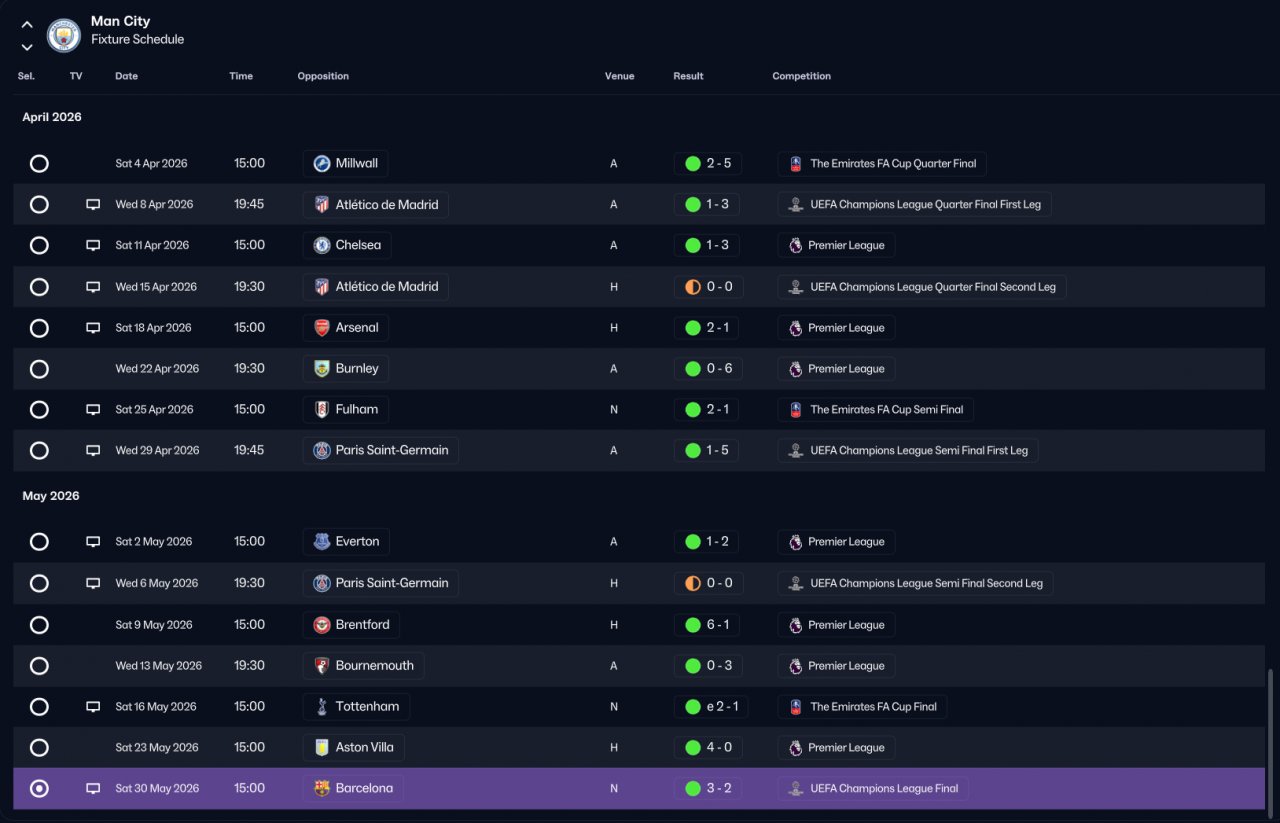Viewport: 1280px width, 823px height.
Task: Go to next team with down chevron
Action: pyautogui.click(x=27, y=47)
